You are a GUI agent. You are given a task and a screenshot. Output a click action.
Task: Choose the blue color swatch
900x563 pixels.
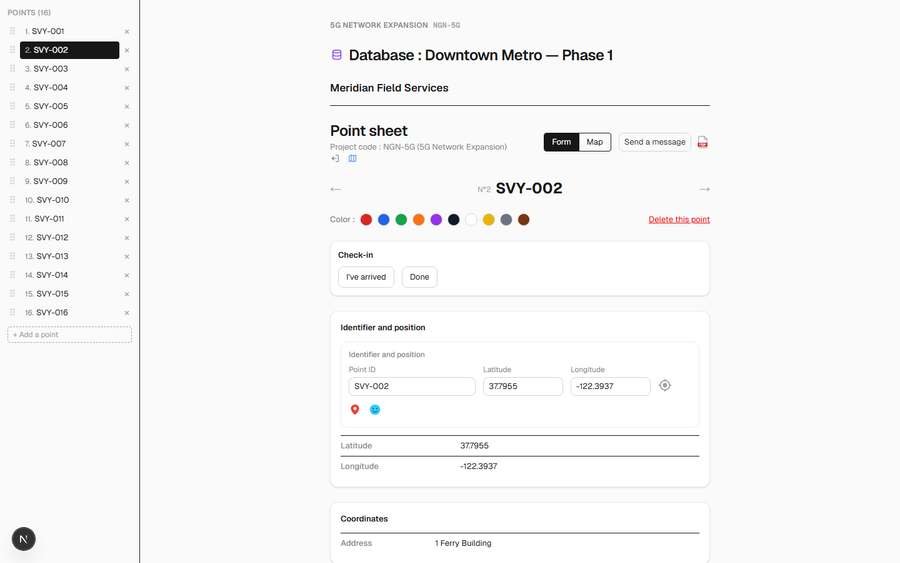point(384,219)
